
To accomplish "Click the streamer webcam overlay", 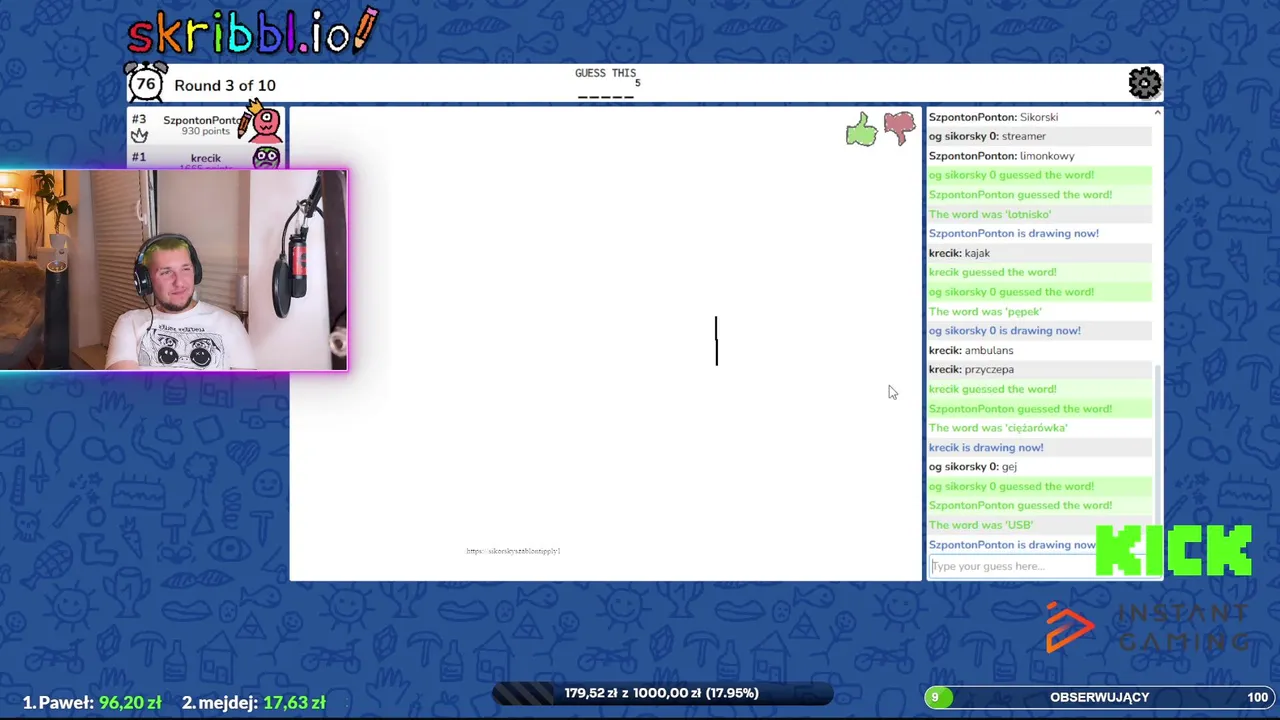I will coord(174,270).
